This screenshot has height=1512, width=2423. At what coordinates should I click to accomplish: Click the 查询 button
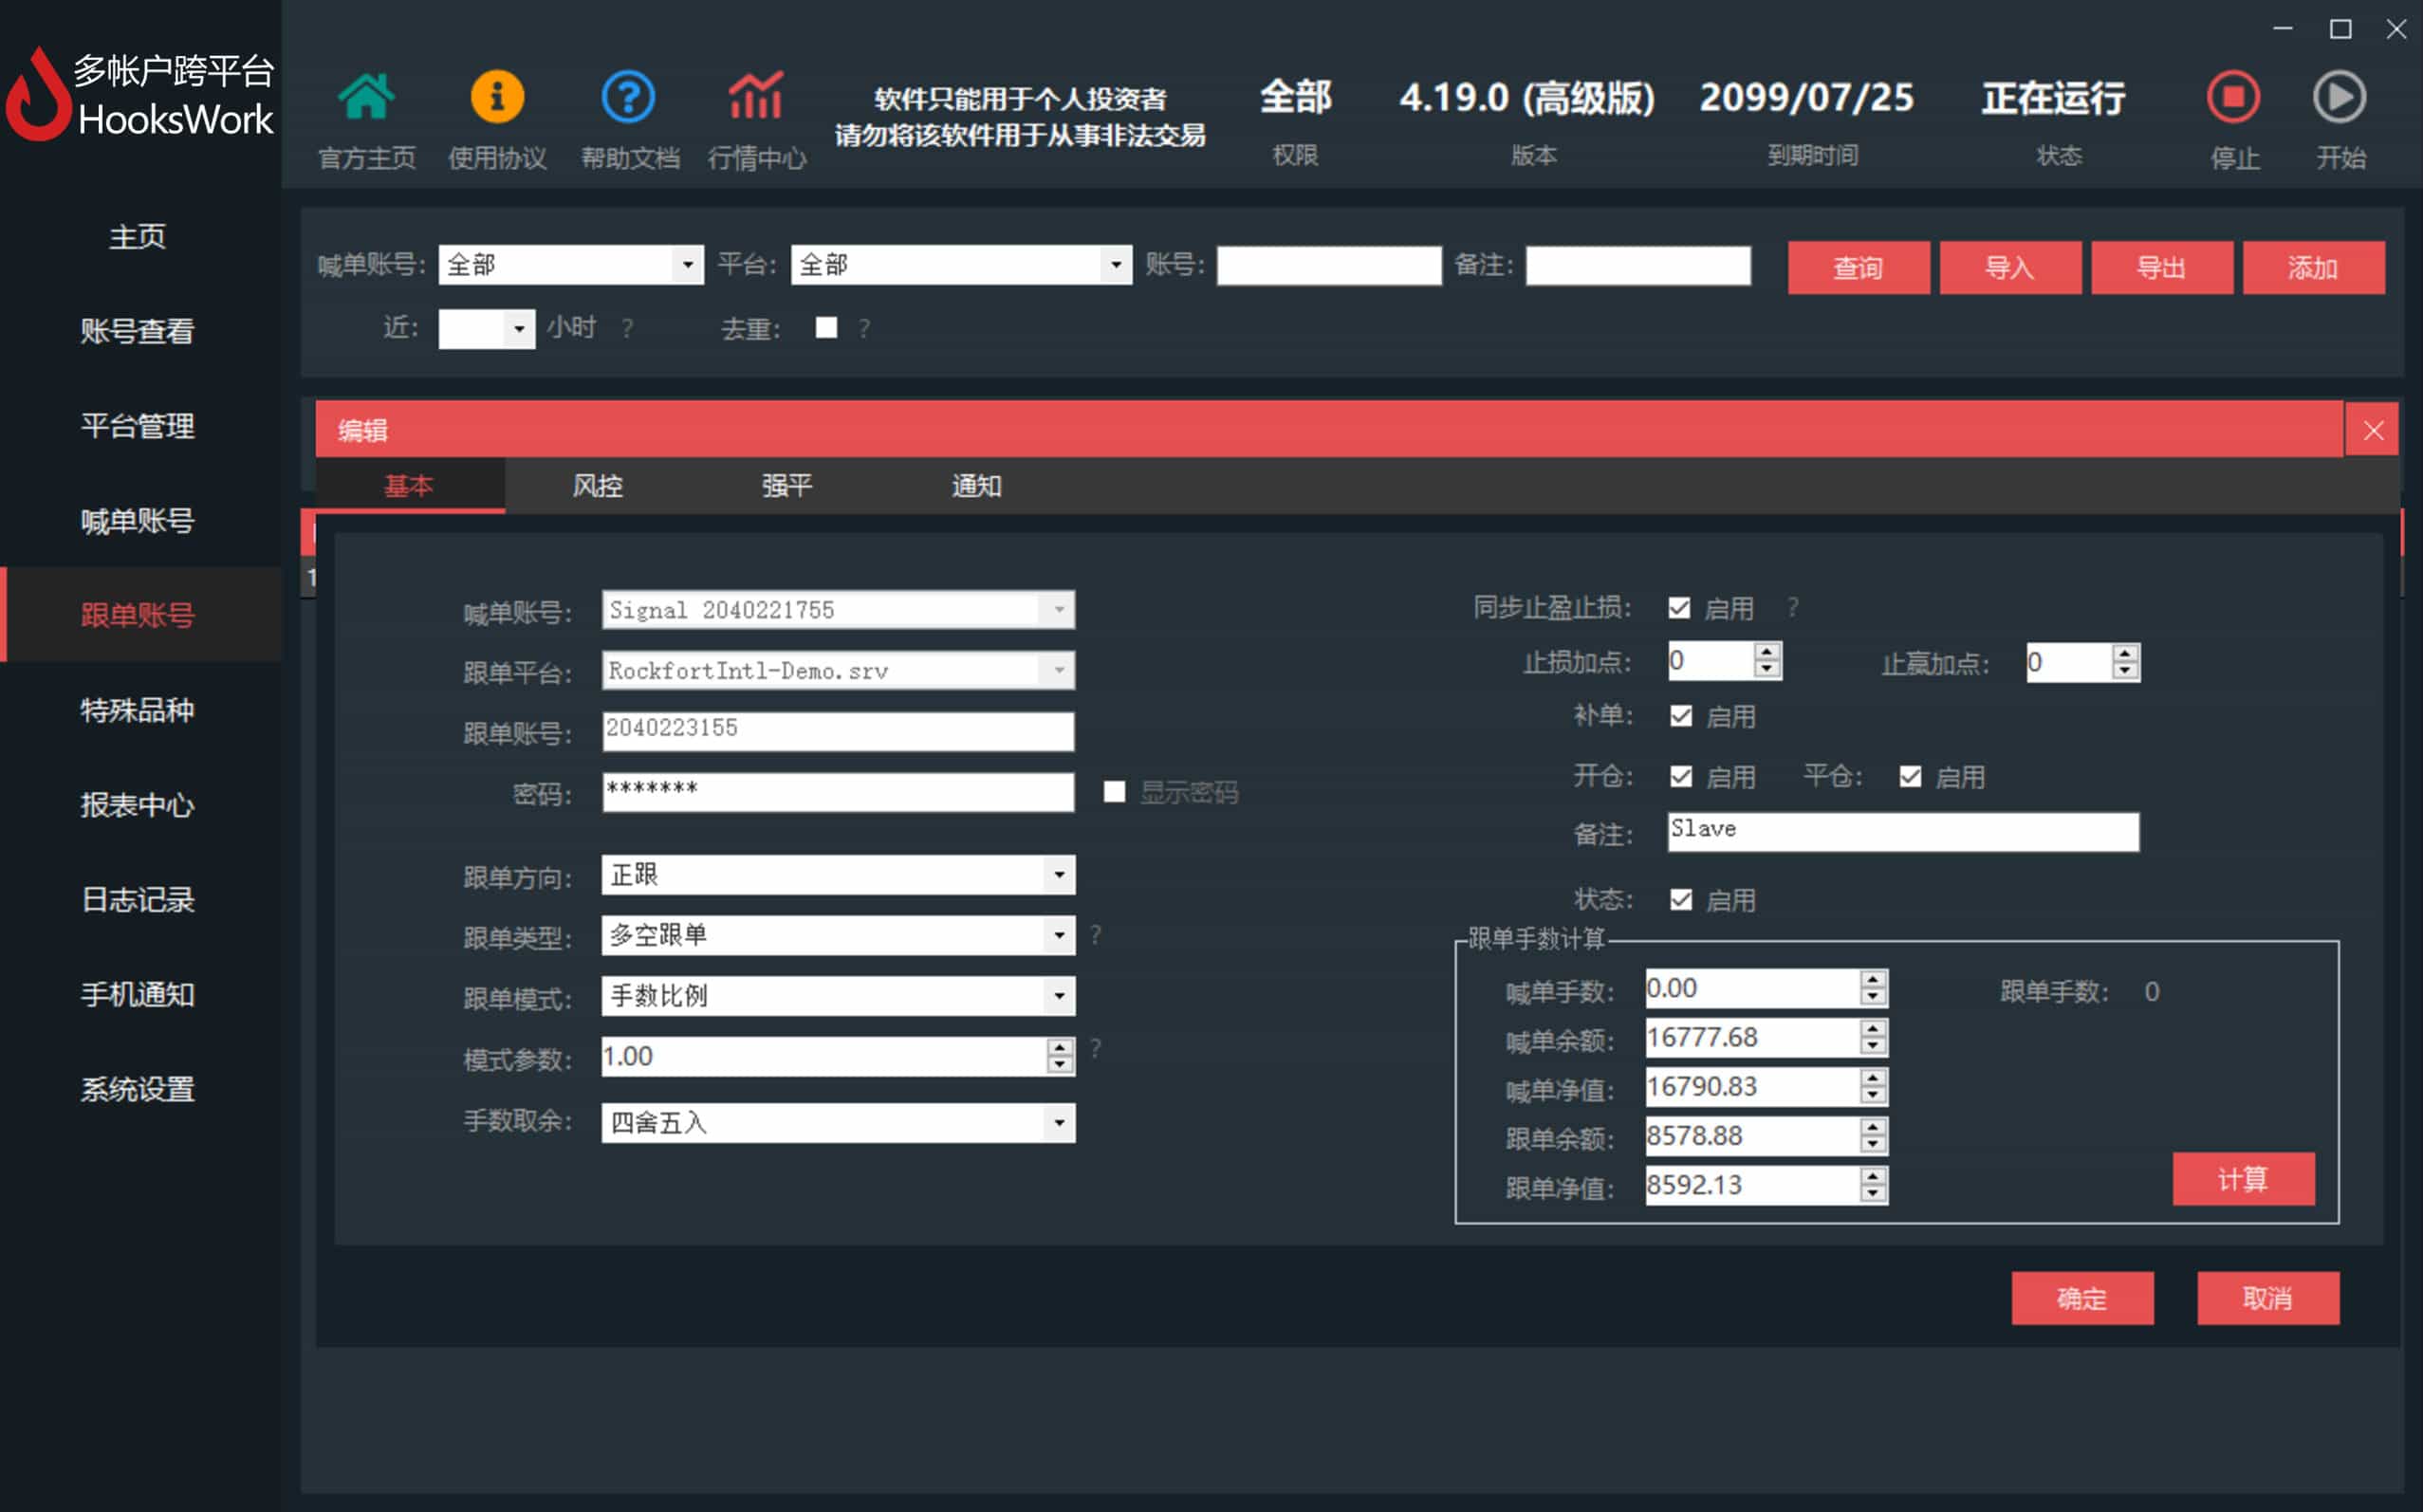(1858, 268)
